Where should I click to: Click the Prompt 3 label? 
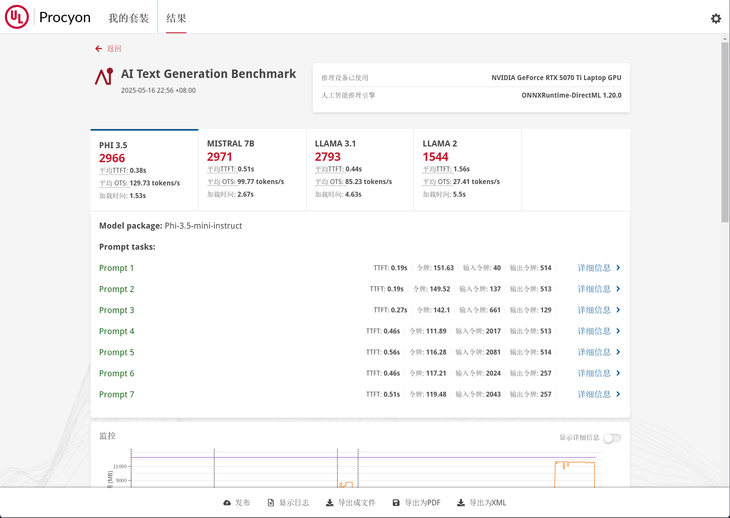point(116,310)
